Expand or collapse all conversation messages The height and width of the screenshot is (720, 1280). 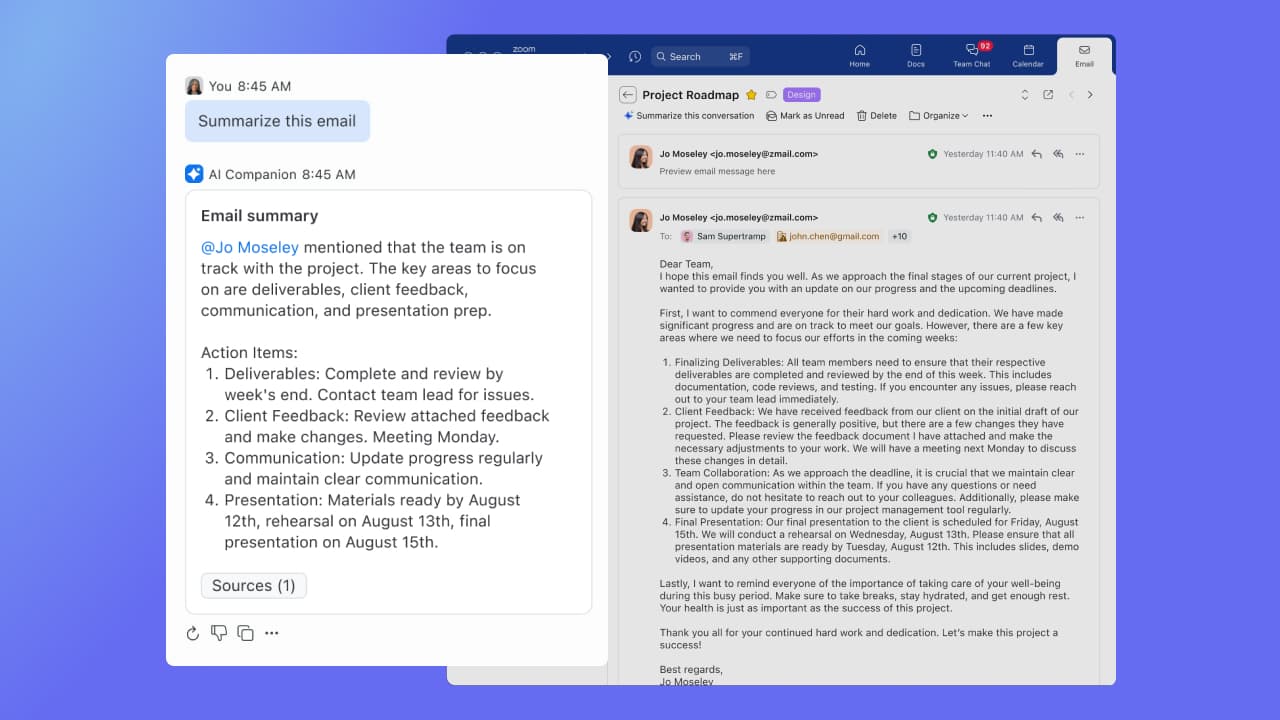point(1024,95)
